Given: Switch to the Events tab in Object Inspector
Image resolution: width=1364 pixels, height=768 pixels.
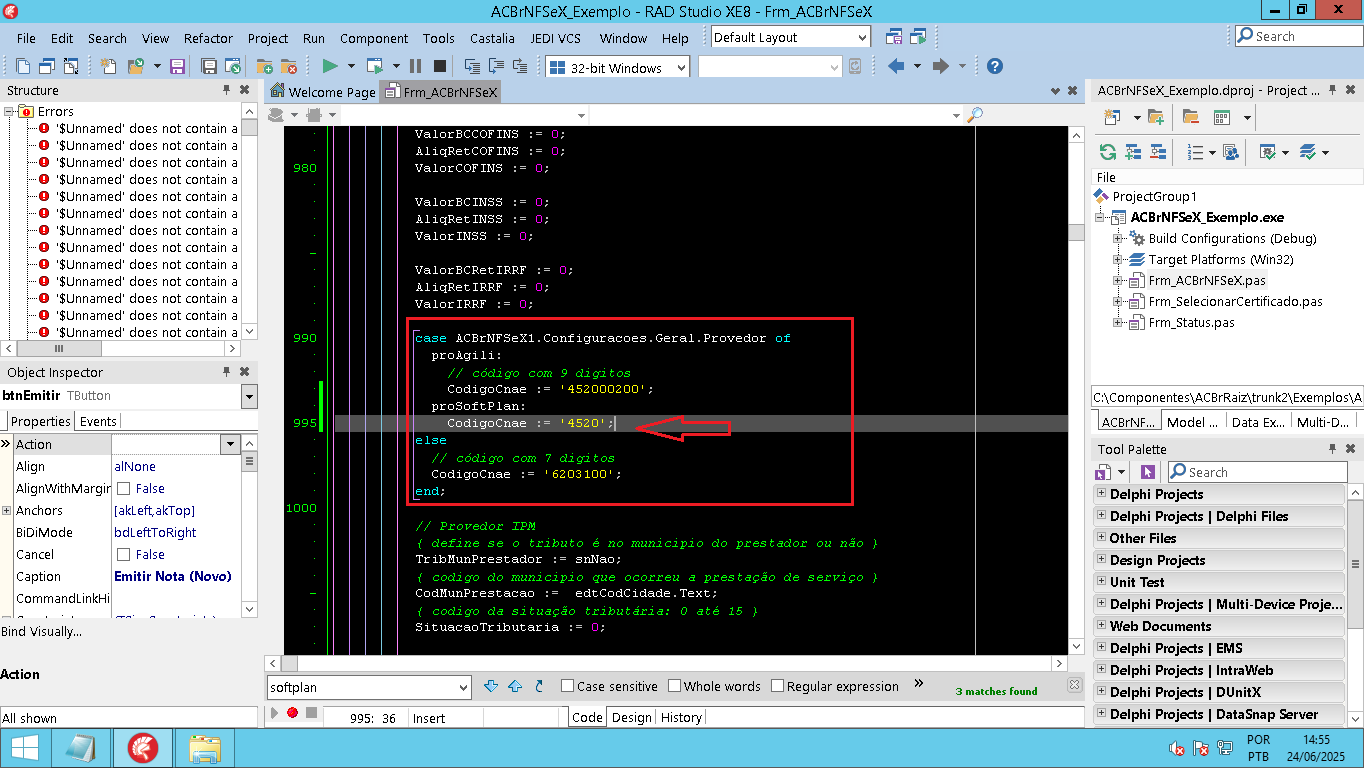Looking at the screenshot, I should pos(97,422).
